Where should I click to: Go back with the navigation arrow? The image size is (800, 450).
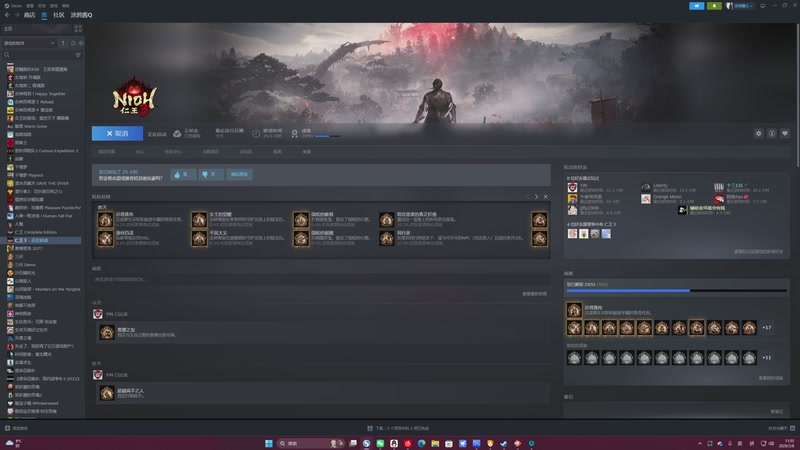tap(6, 15)
